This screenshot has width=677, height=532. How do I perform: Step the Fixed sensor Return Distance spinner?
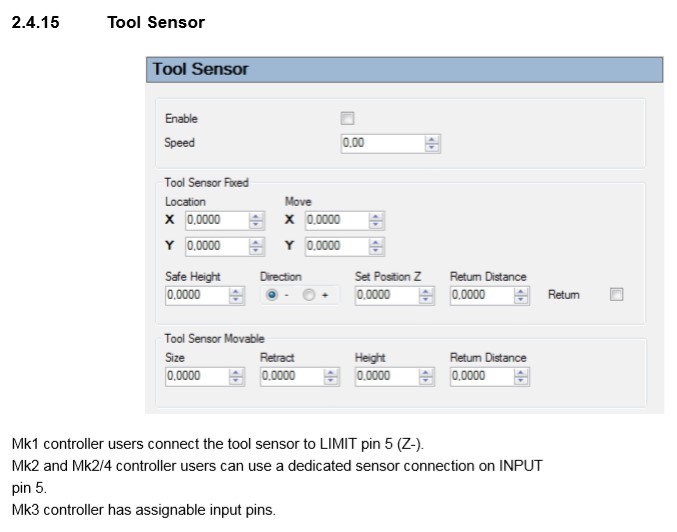click(522, 295)
